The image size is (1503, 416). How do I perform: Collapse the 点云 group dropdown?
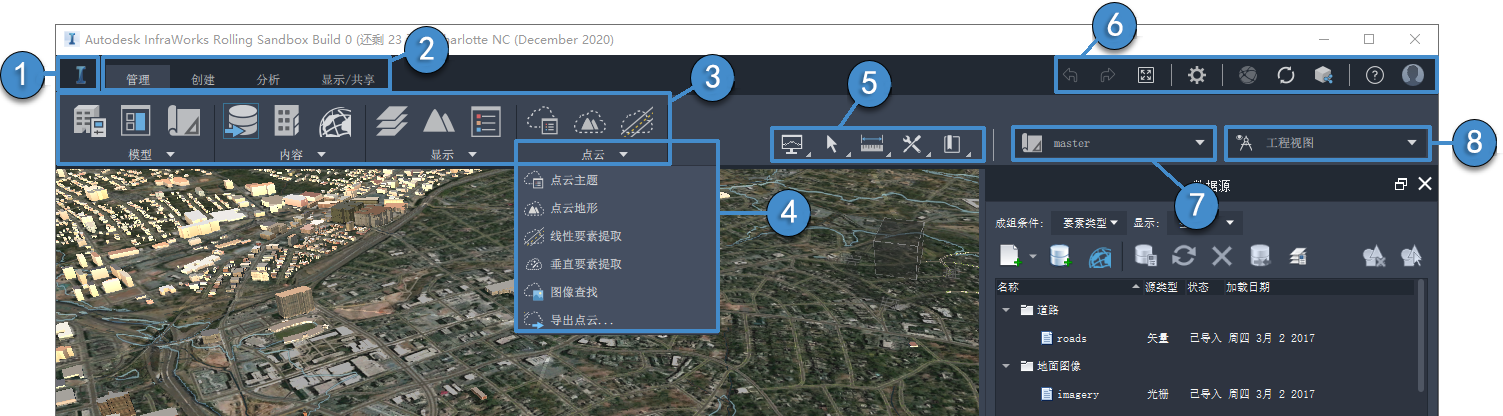(623, 155)
